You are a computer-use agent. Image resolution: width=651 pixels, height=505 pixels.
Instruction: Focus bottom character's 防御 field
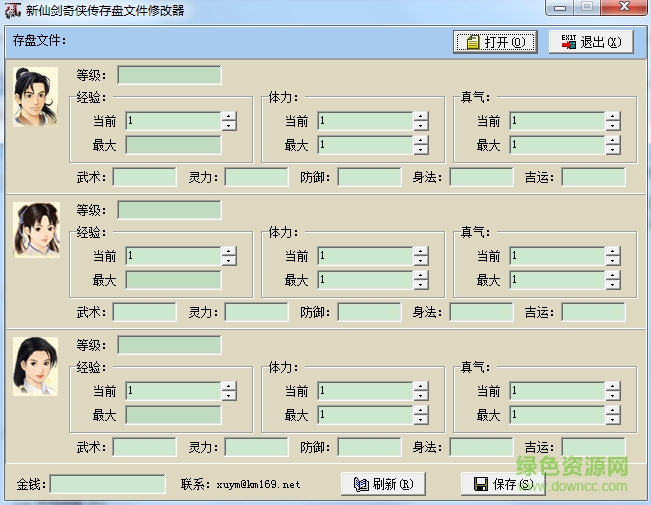coord(370,447)
